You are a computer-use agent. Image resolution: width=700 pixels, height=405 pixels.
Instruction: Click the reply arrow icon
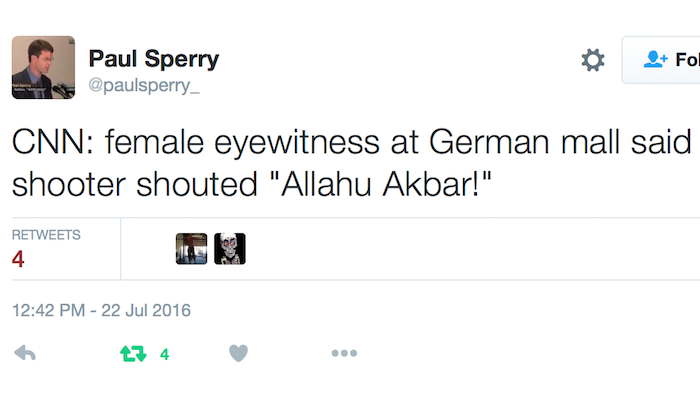point(25,353)
